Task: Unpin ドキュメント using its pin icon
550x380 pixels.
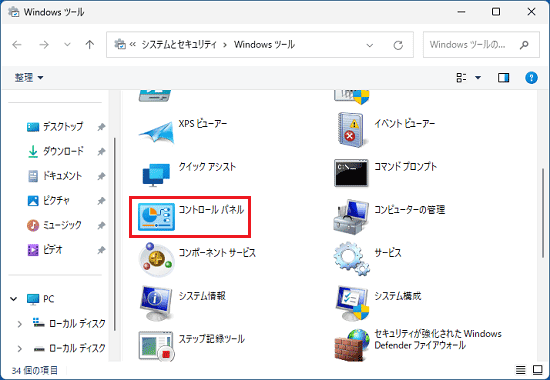Action: pyautogui.click(x=101, y=176)
